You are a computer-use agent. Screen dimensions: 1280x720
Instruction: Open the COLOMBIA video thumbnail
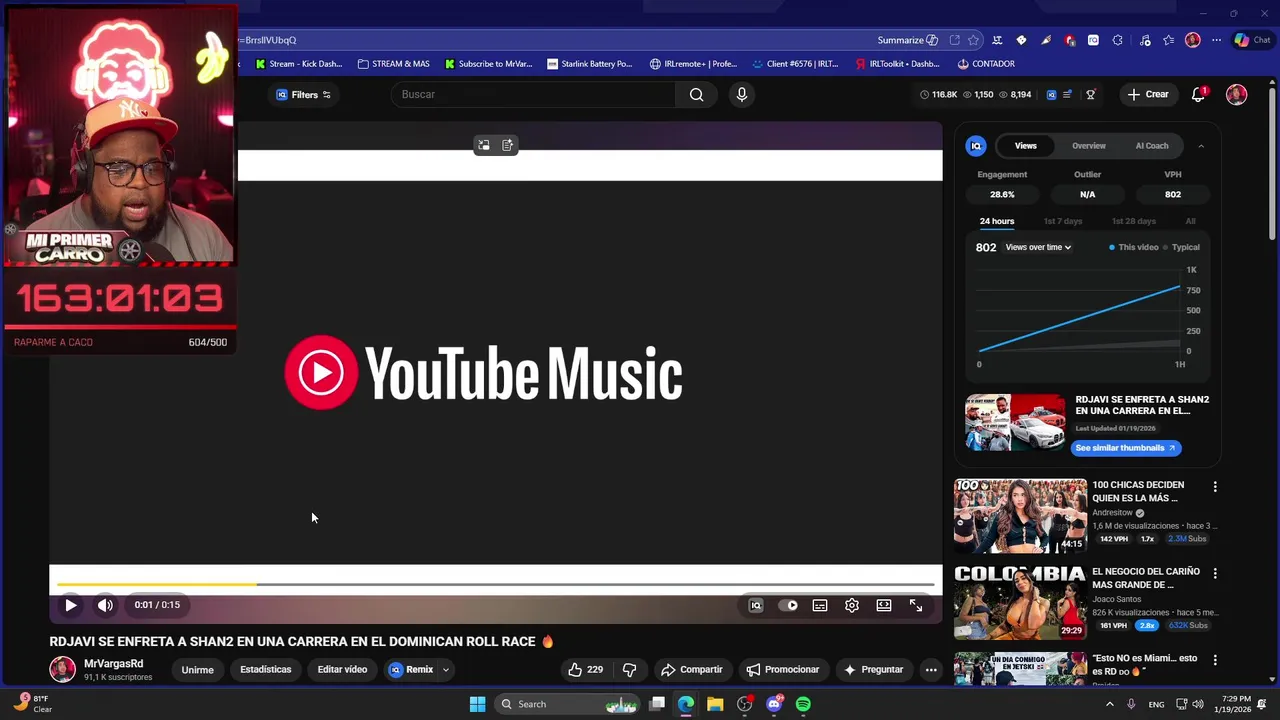1020,602
